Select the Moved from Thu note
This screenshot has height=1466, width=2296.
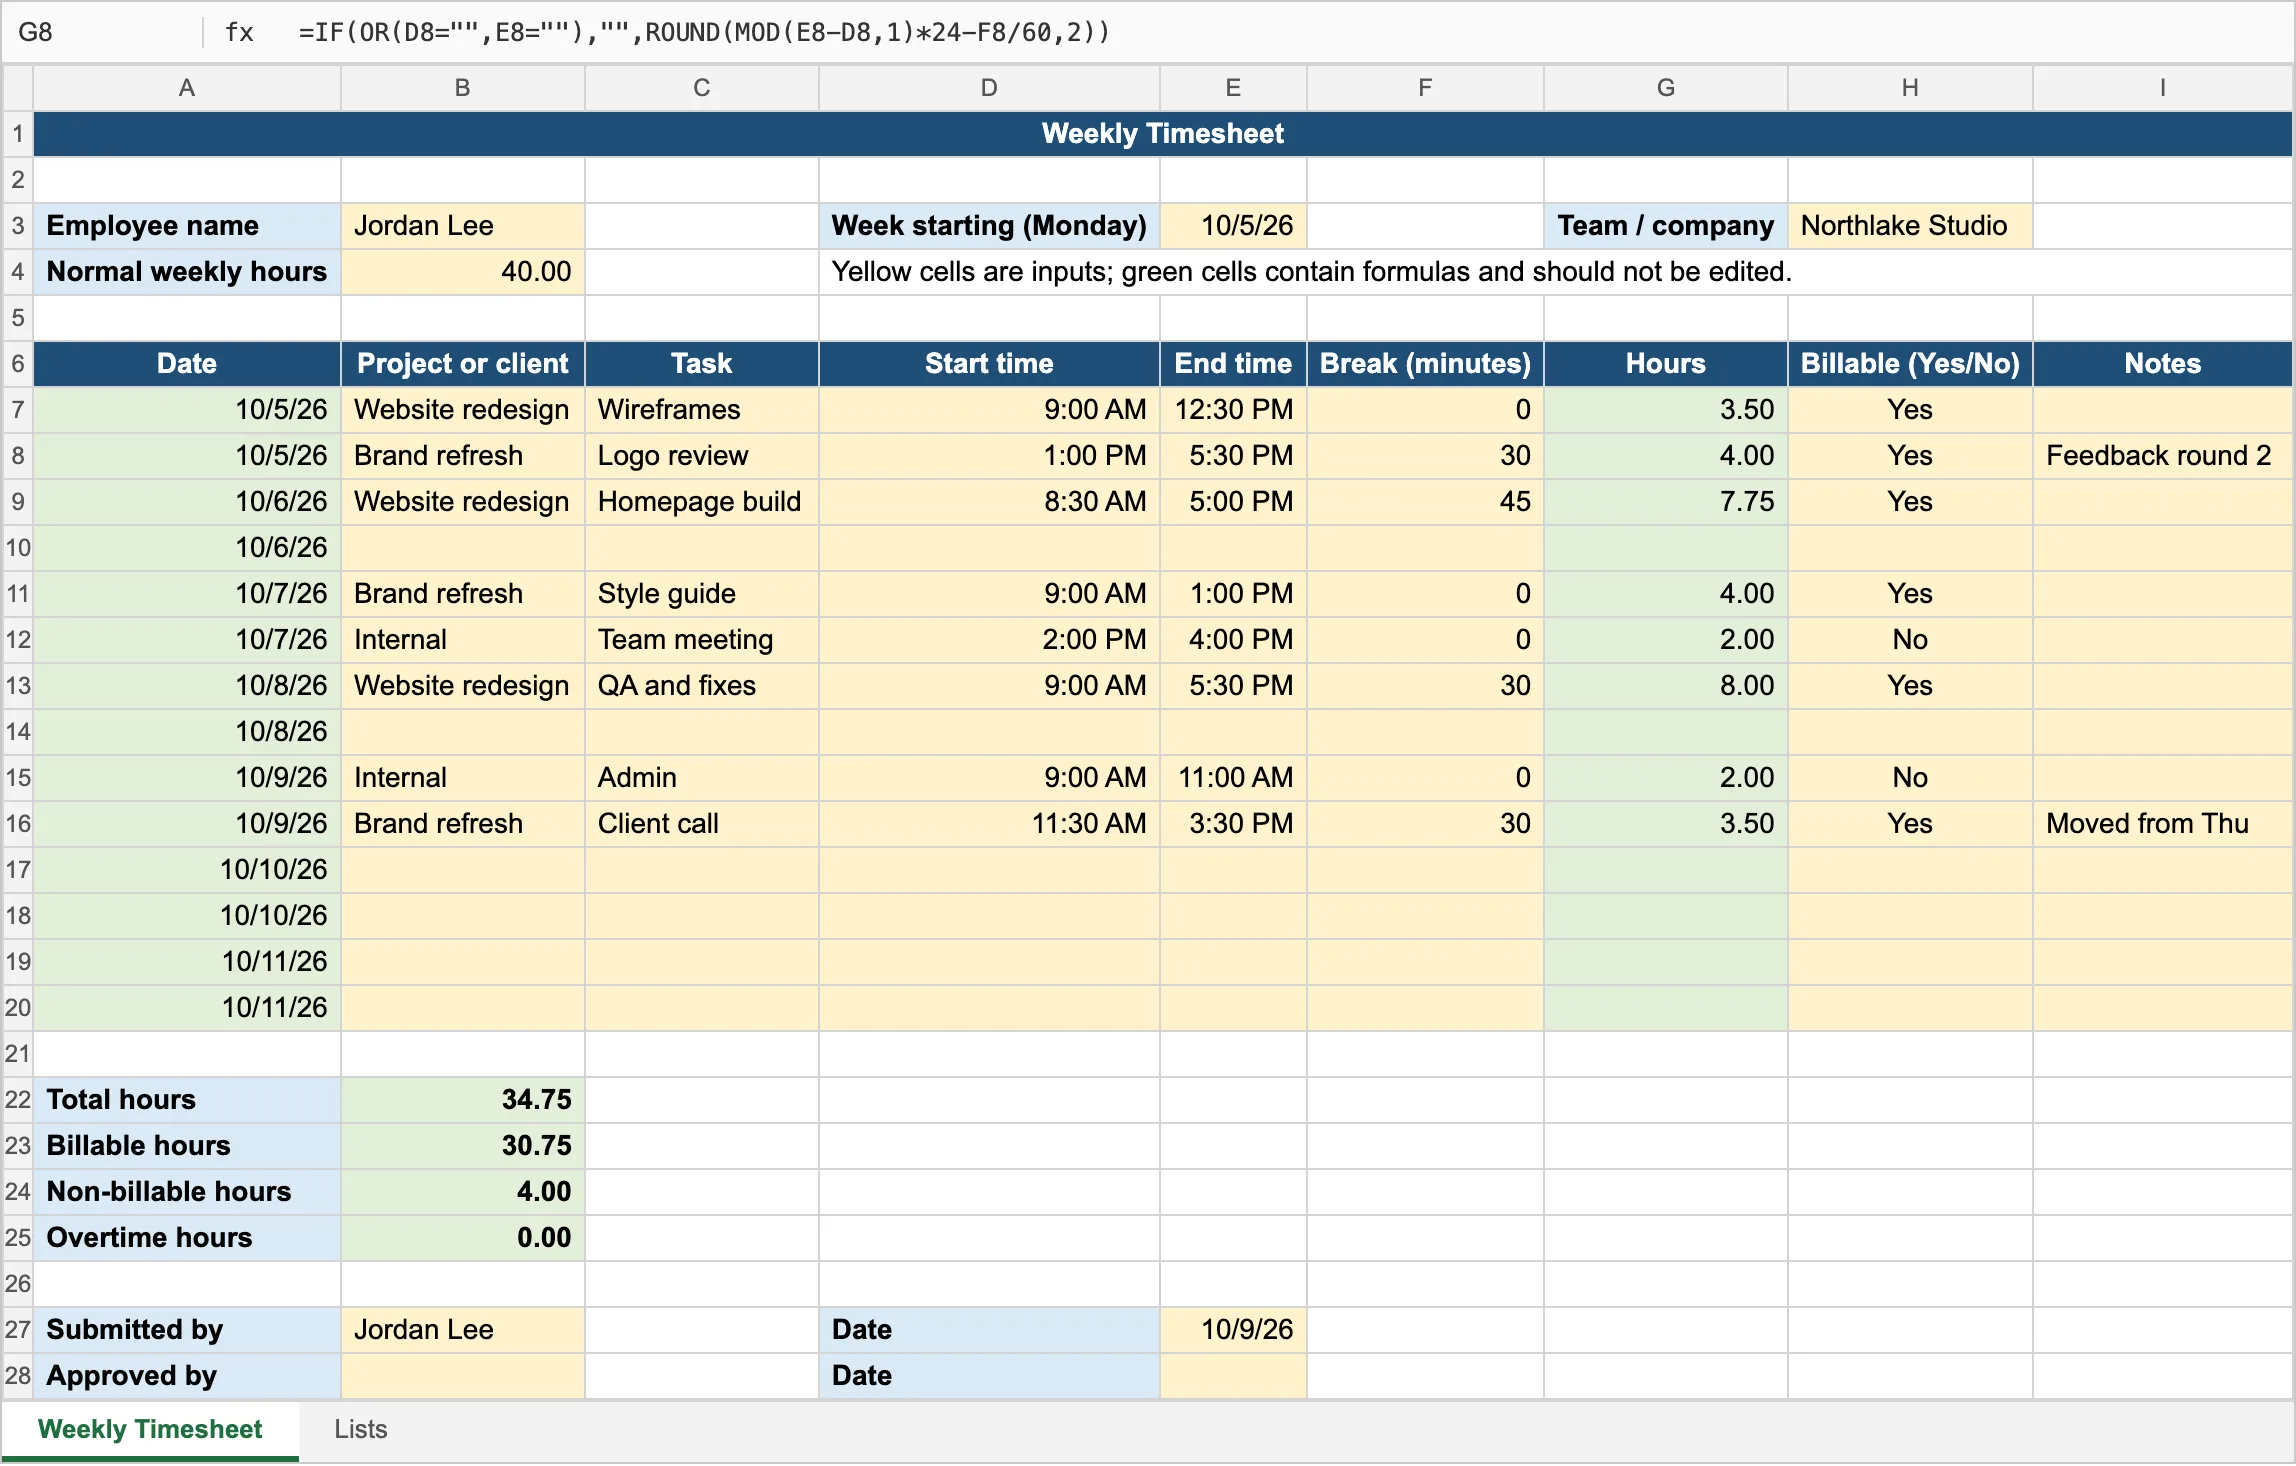pyautogui.click(x=2162, y=824)
